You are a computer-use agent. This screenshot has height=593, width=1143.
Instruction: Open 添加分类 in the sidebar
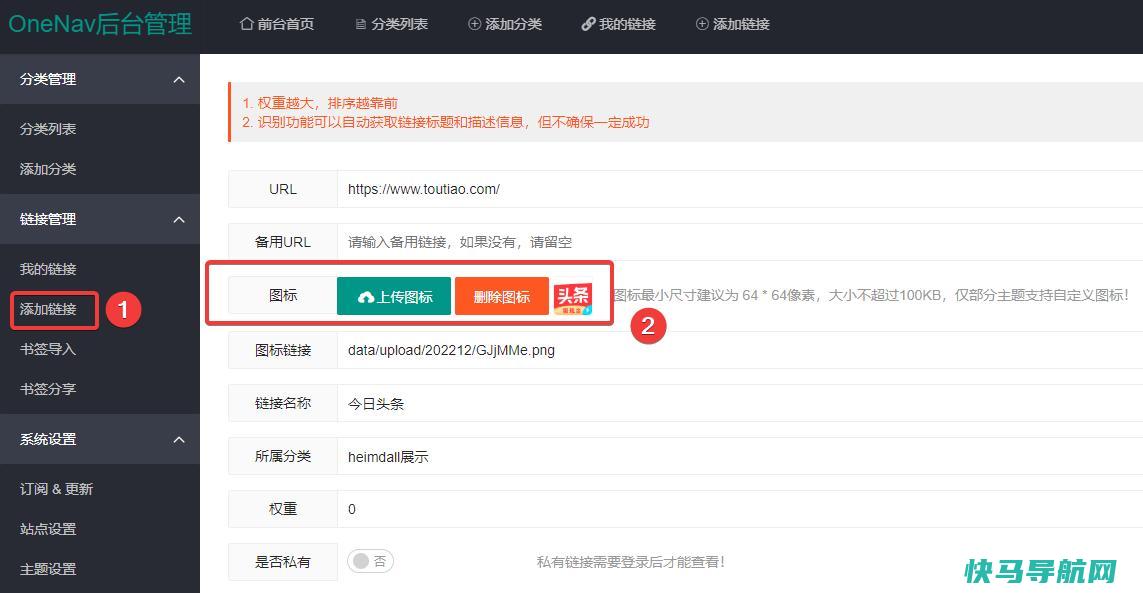click(48, 168)
